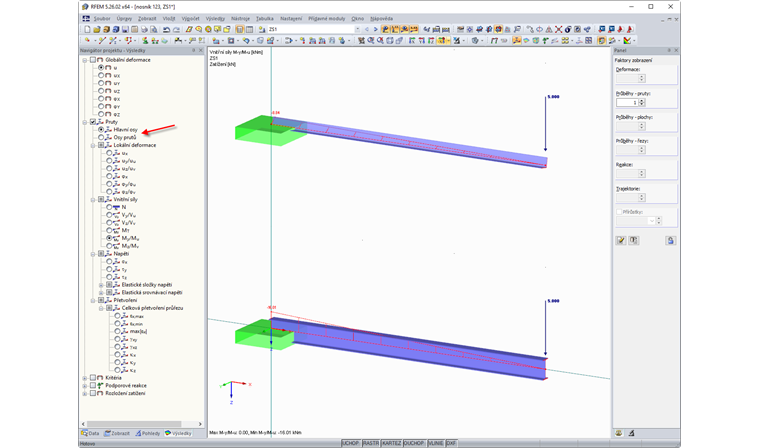Click the Open folder toolbar icon

coord(97,29)
